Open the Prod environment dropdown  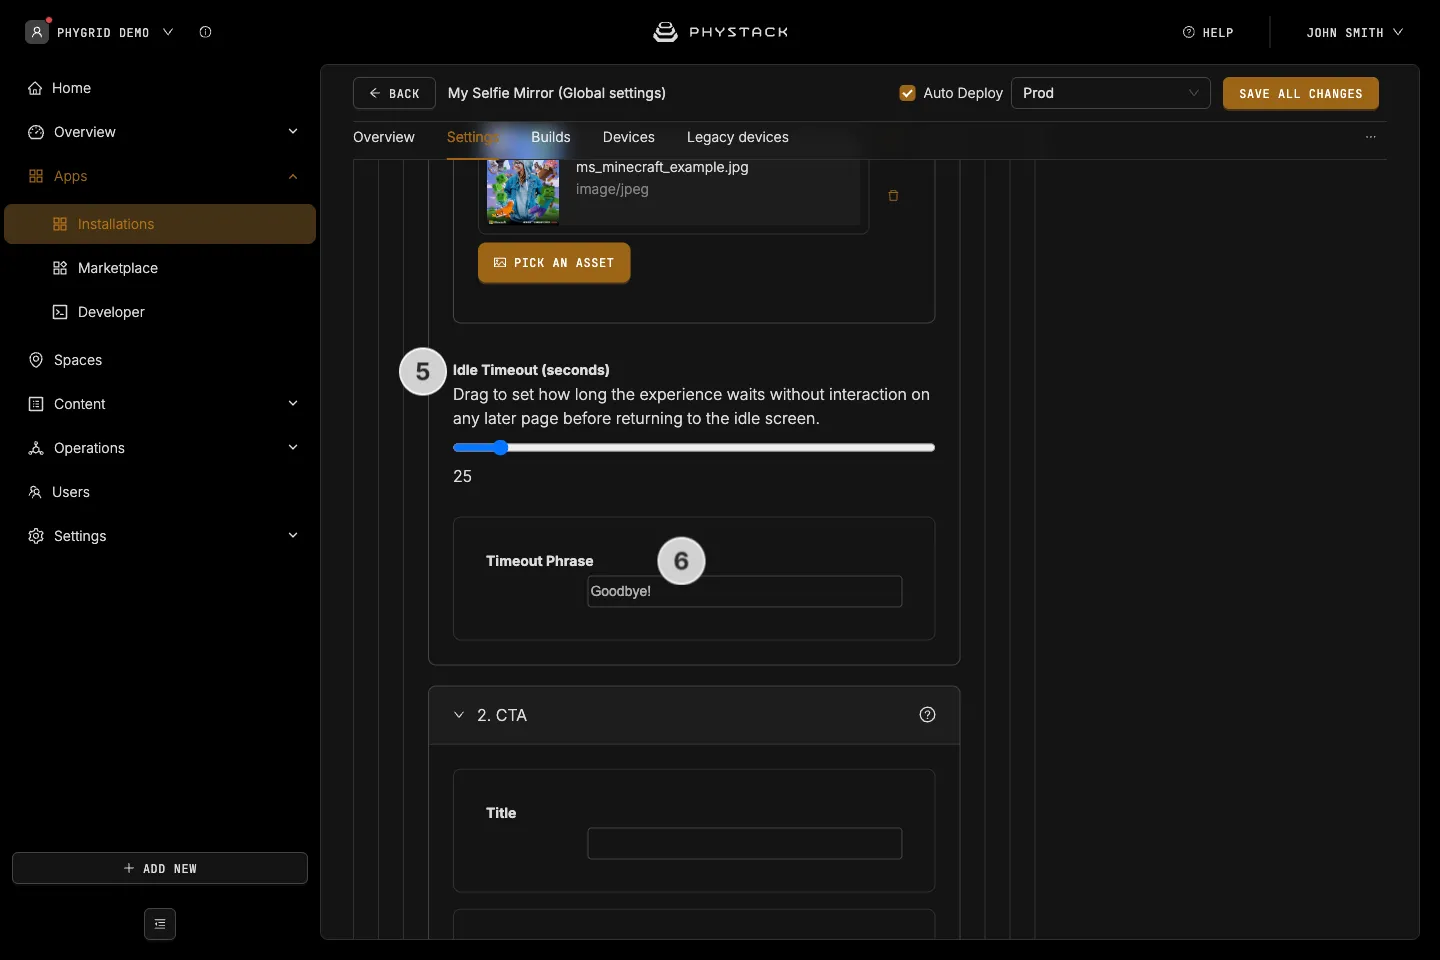1110,93
